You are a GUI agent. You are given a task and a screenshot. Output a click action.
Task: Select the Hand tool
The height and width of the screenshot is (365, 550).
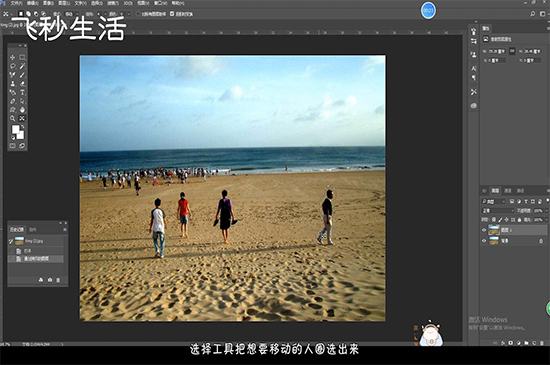(22, 109)
